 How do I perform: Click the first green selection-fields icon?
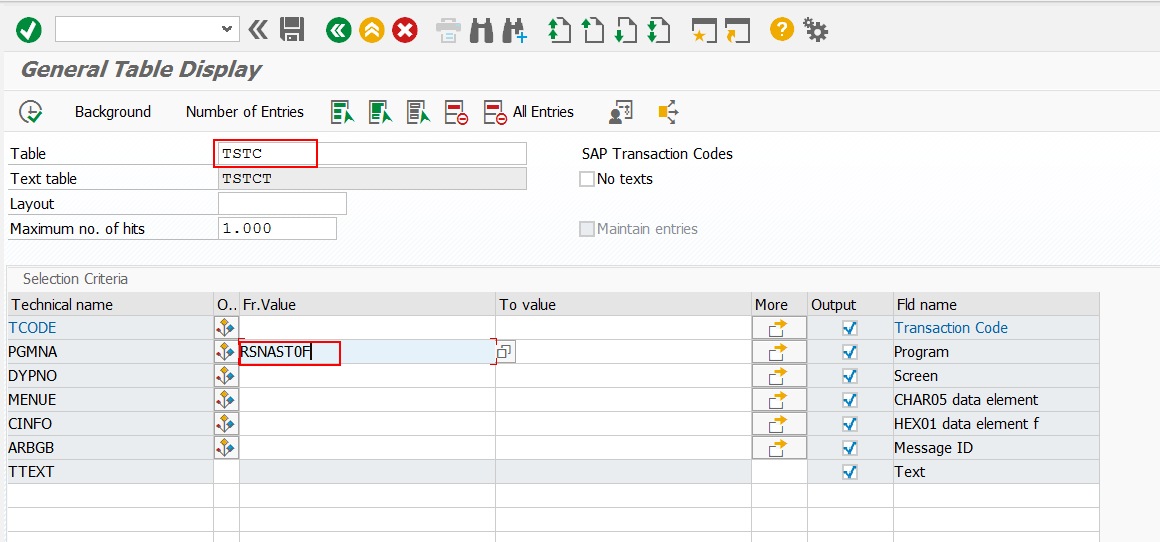pos(343,112)
